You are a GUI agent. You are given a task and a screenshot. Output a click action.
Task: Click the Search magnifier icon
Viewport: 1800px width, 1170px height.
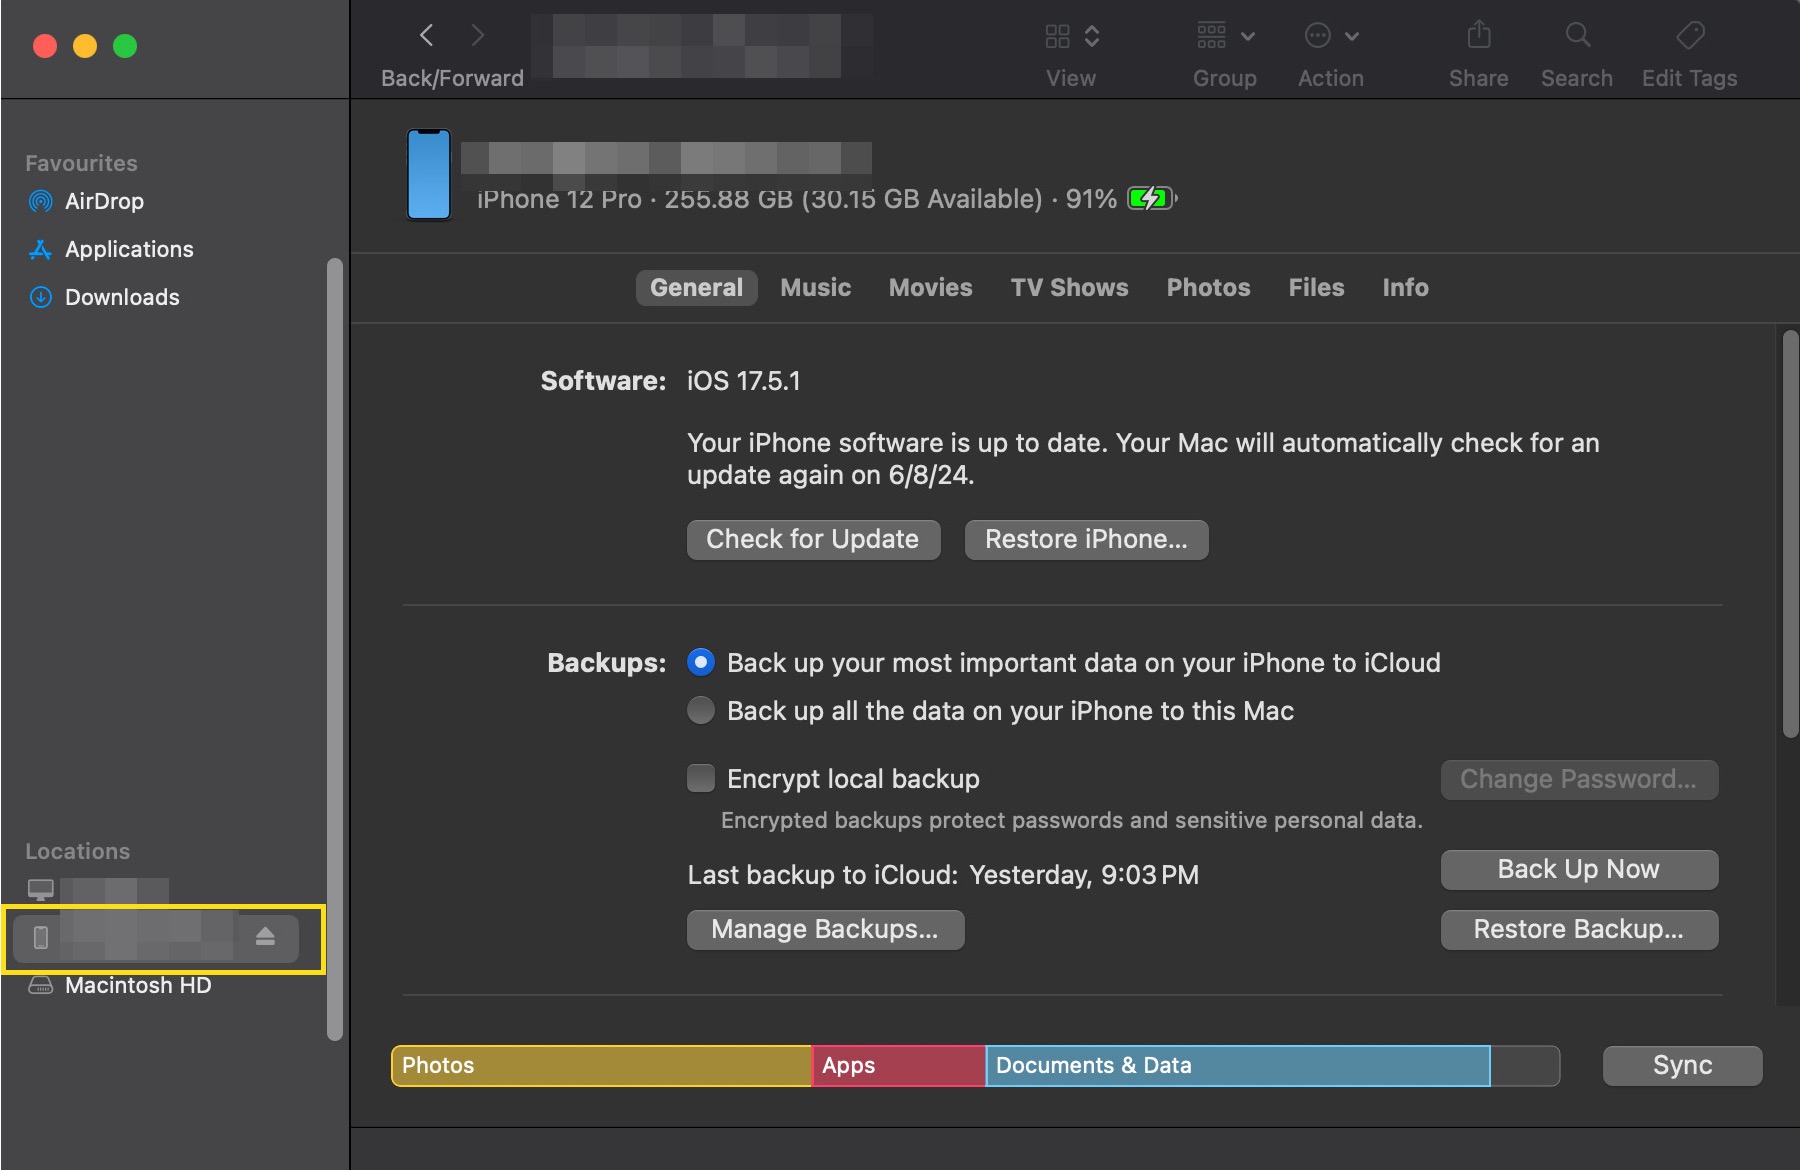click(x=1577, y=36)
